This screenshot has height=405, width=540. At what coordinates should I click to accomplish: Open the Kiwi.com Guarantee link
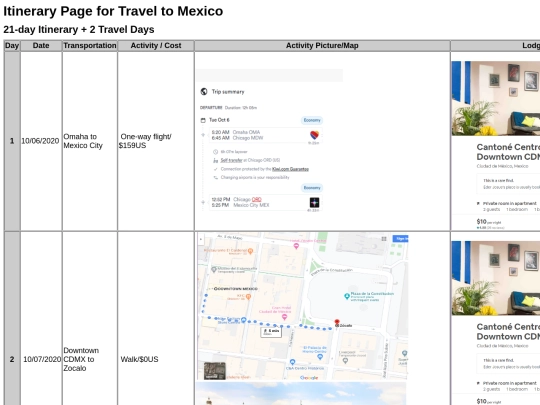(x=290, y=169)
